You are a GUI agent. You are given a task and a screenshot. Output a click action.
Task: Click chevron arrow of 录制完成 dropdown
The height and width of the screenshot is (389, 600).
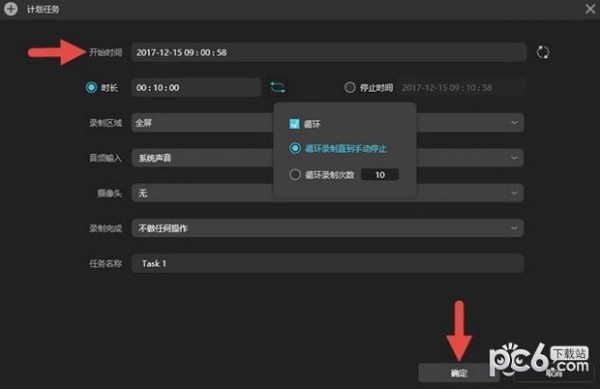(x=514, y=228)
